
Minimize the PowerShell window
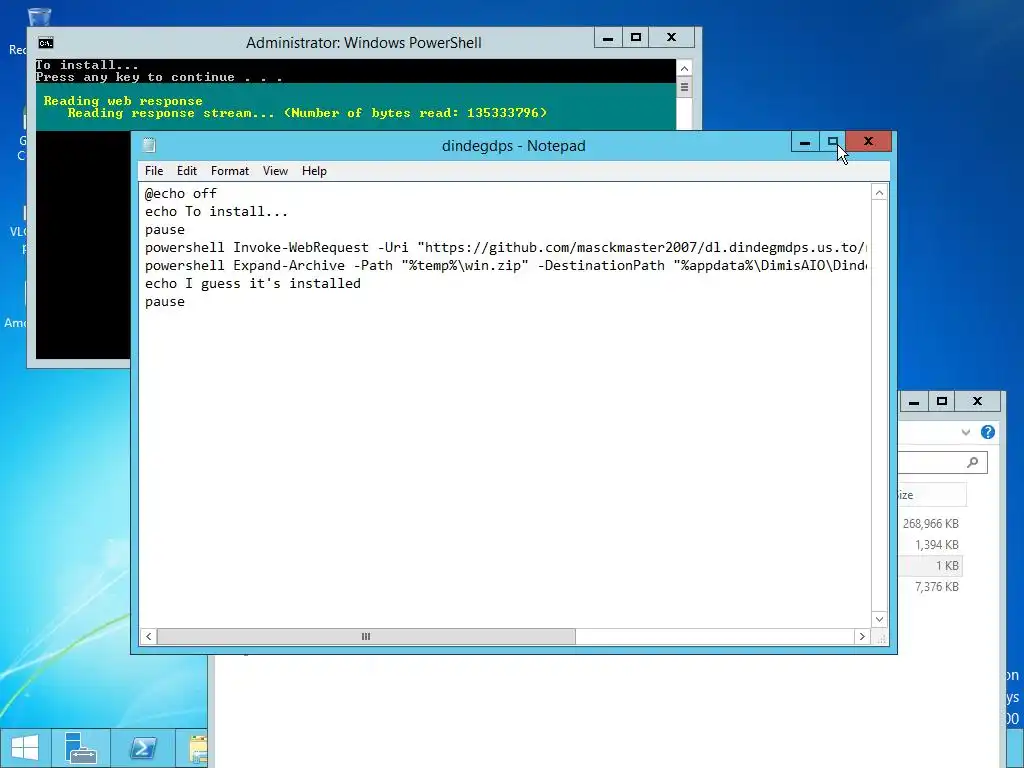pyautogui.click(x=608, y=38)
